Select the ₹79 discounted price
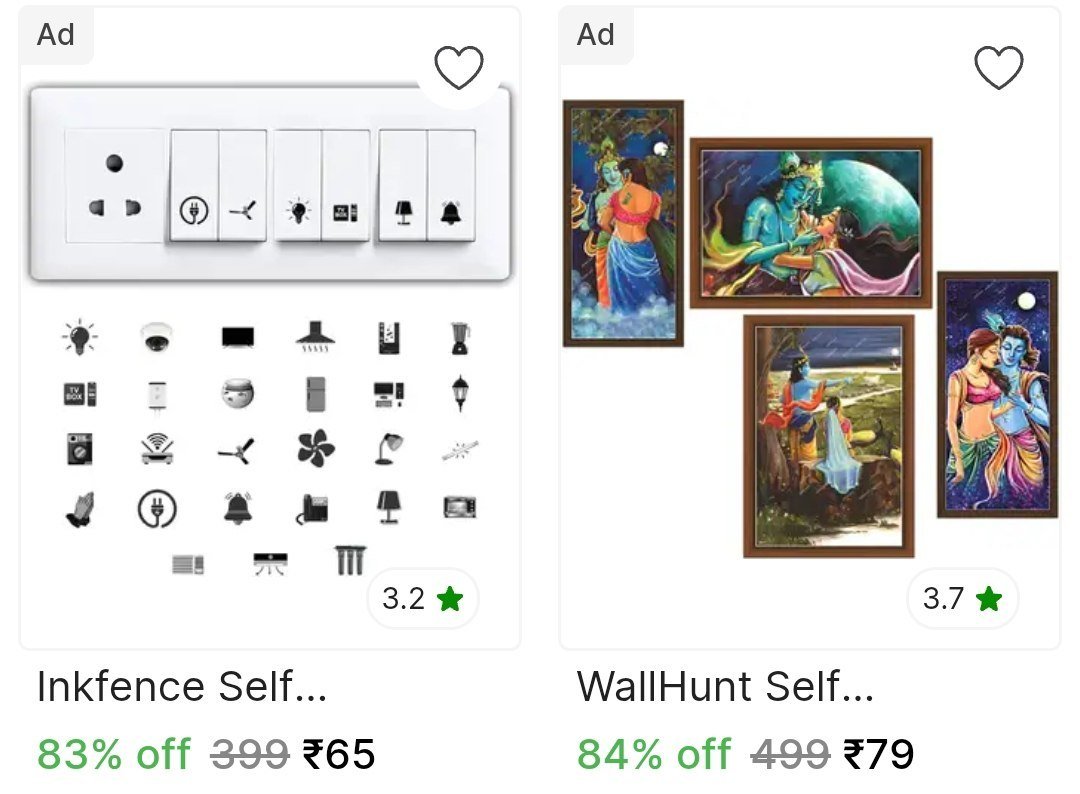This screenshot has height=794, width=1080. pos(879,754)
